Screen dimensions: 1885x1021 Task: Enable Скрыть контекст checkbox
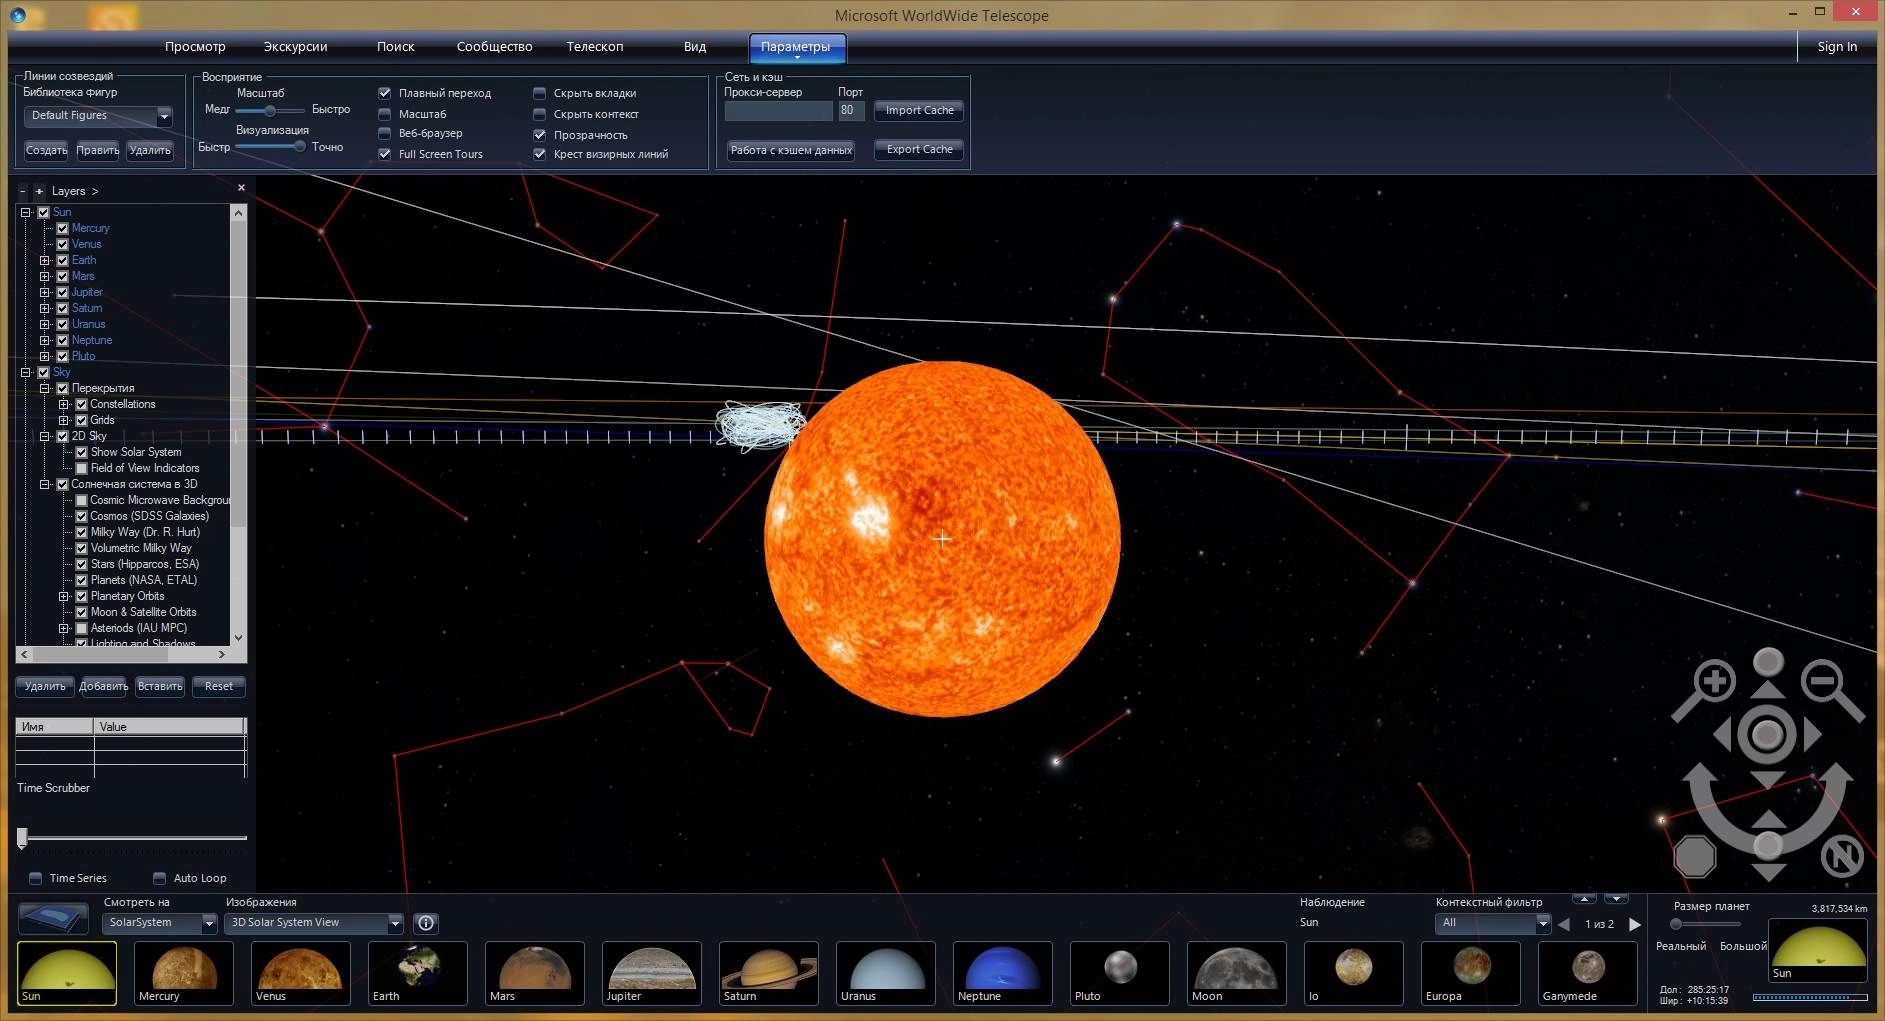coord(540,114)
